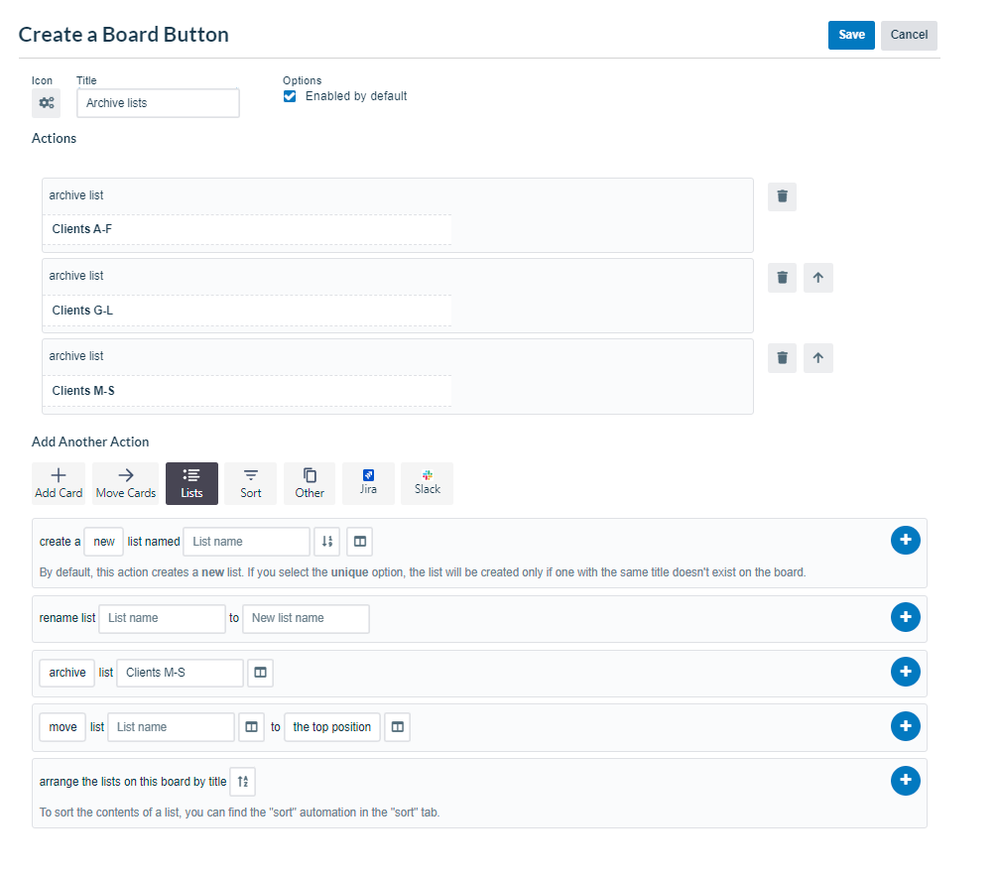The width and height of the screenshot is (999, 880).
Task: Open the Sort actions tab
Action: [249, 483]
